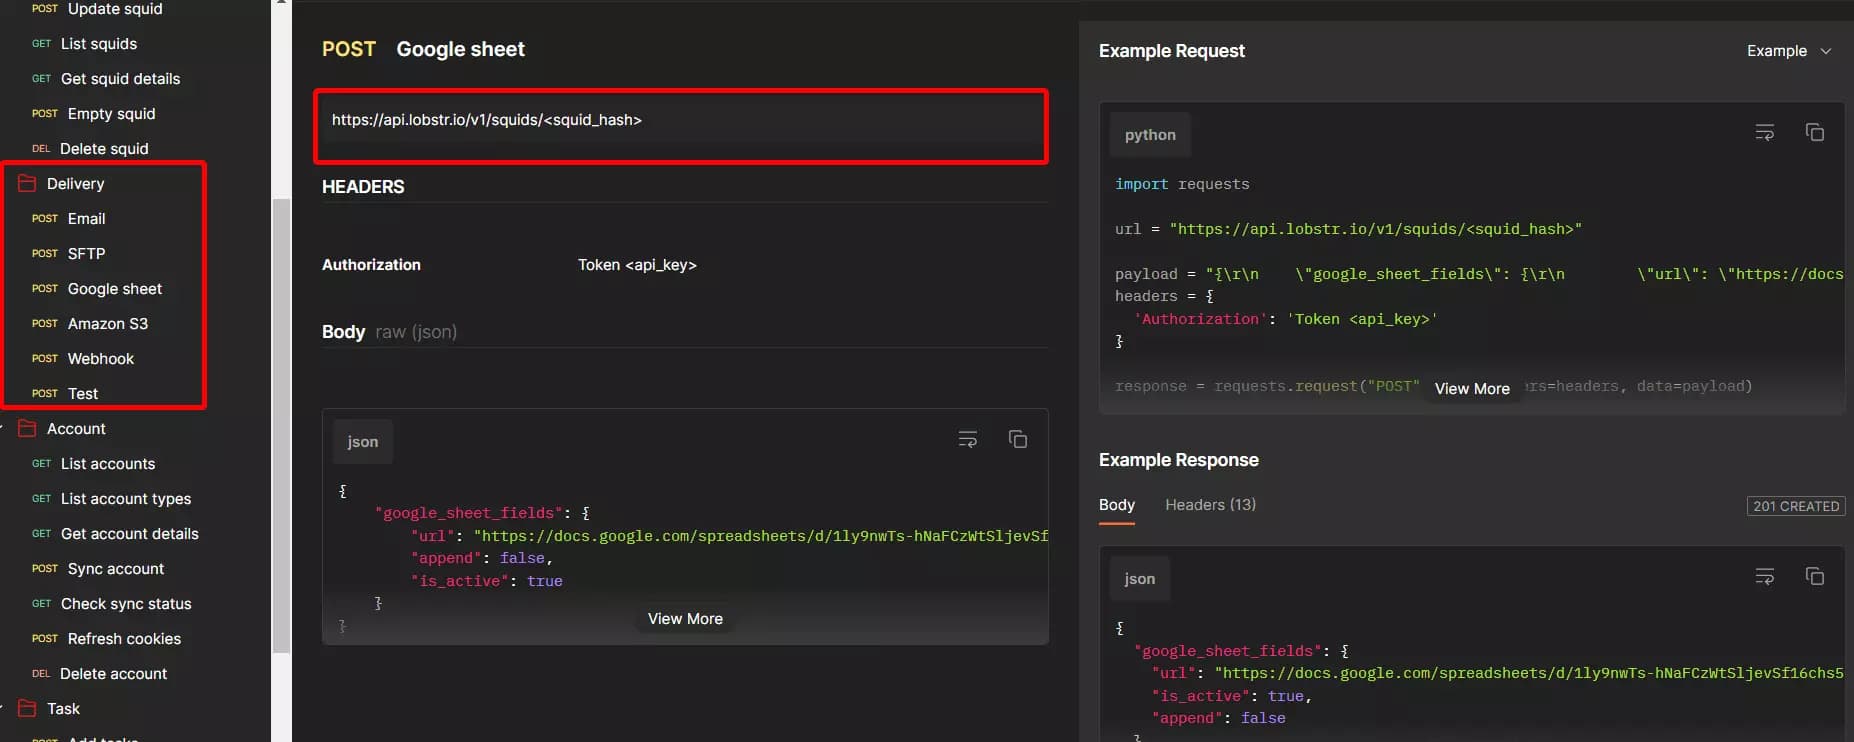The width and height of the screenshot is (1854, 742).
Task: Open the Example dropdown selector
Action: coord(1788,51)
